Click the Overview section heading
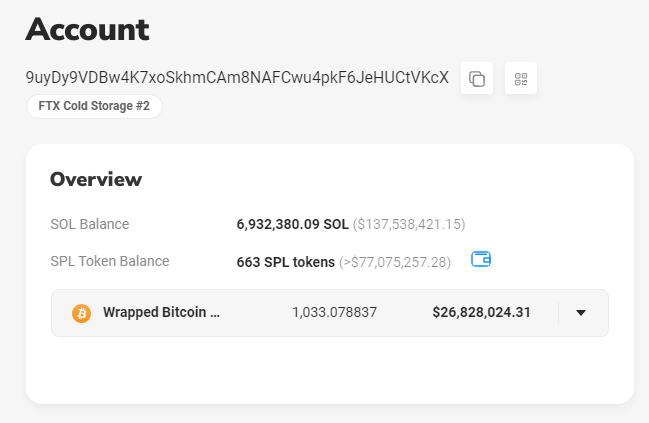 point(96,179)
